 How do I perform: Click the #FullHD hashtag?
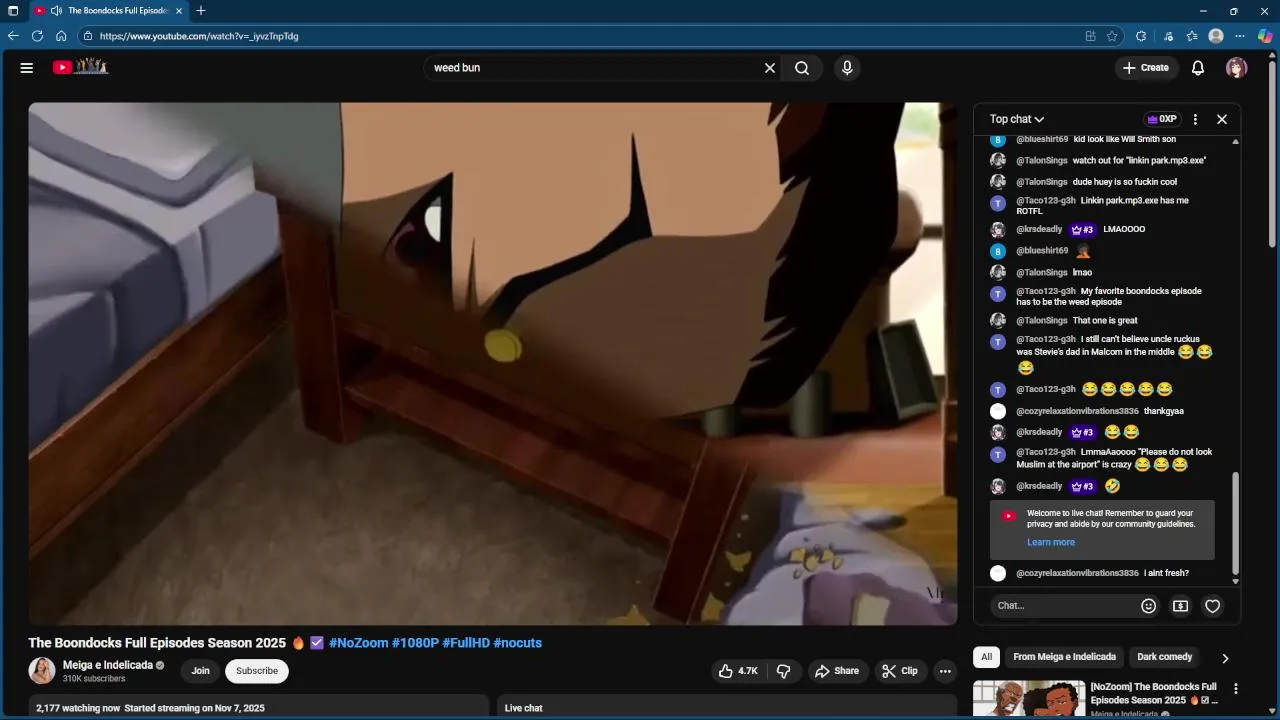click(x=466, y=643)
